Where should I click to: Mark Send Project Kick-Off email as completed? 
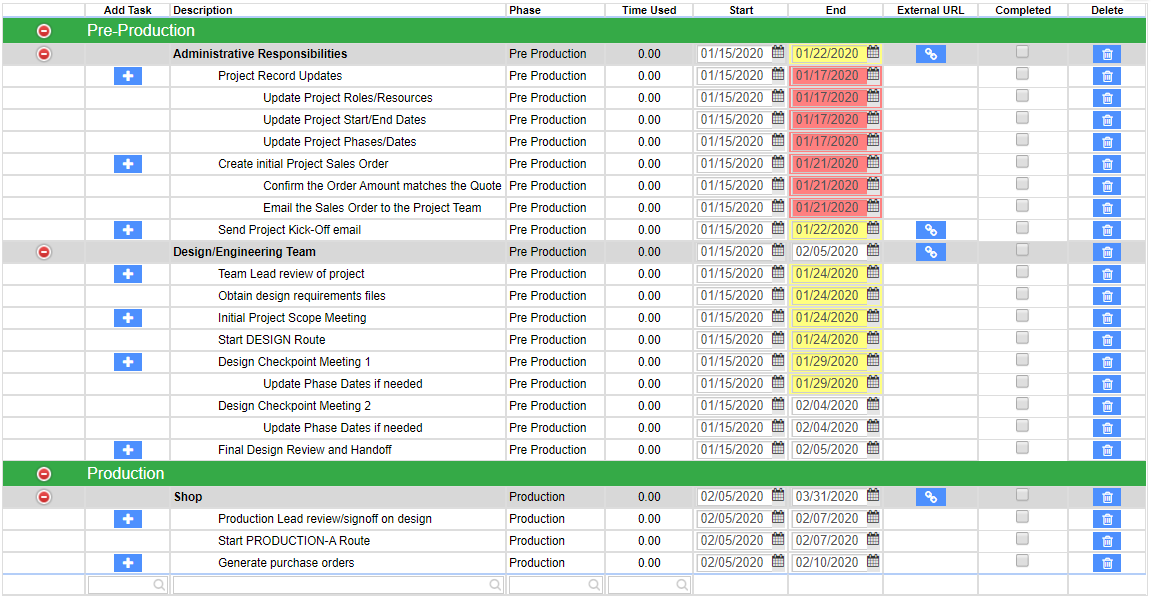[1022, 228]
